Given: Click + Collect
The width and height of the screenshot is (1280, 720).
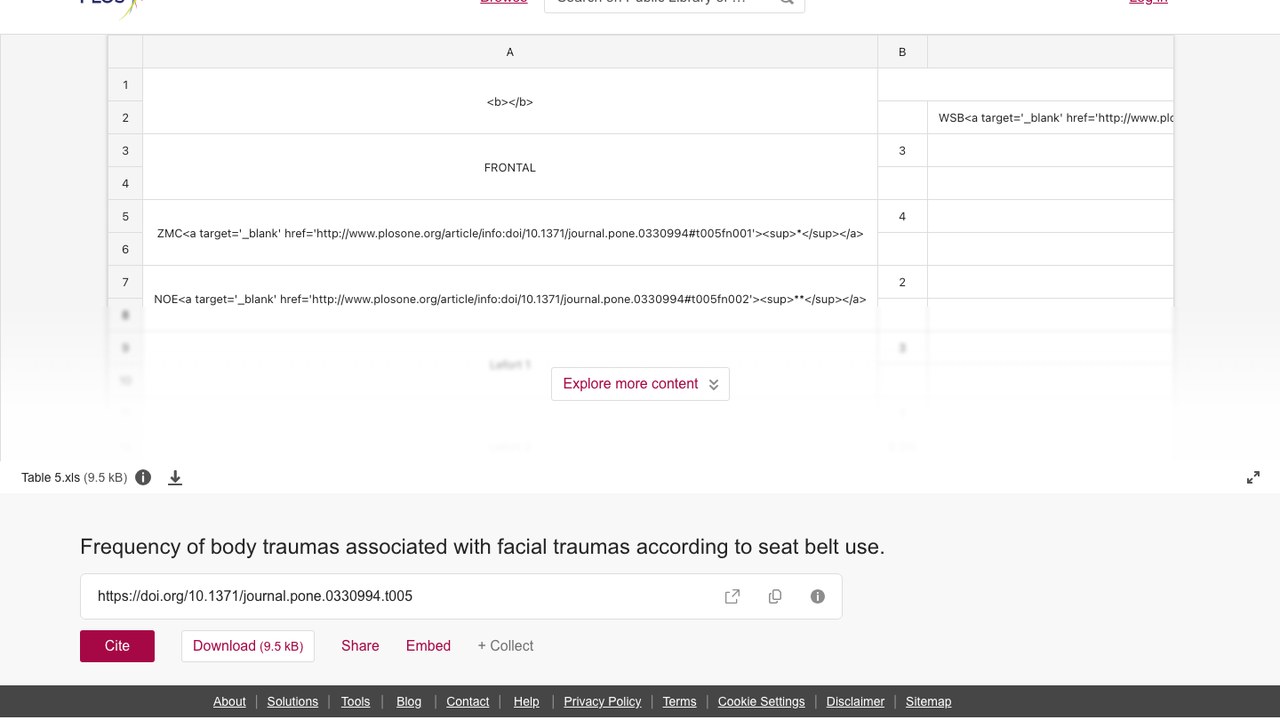Looking at the screenshot, I should point(505,646).
